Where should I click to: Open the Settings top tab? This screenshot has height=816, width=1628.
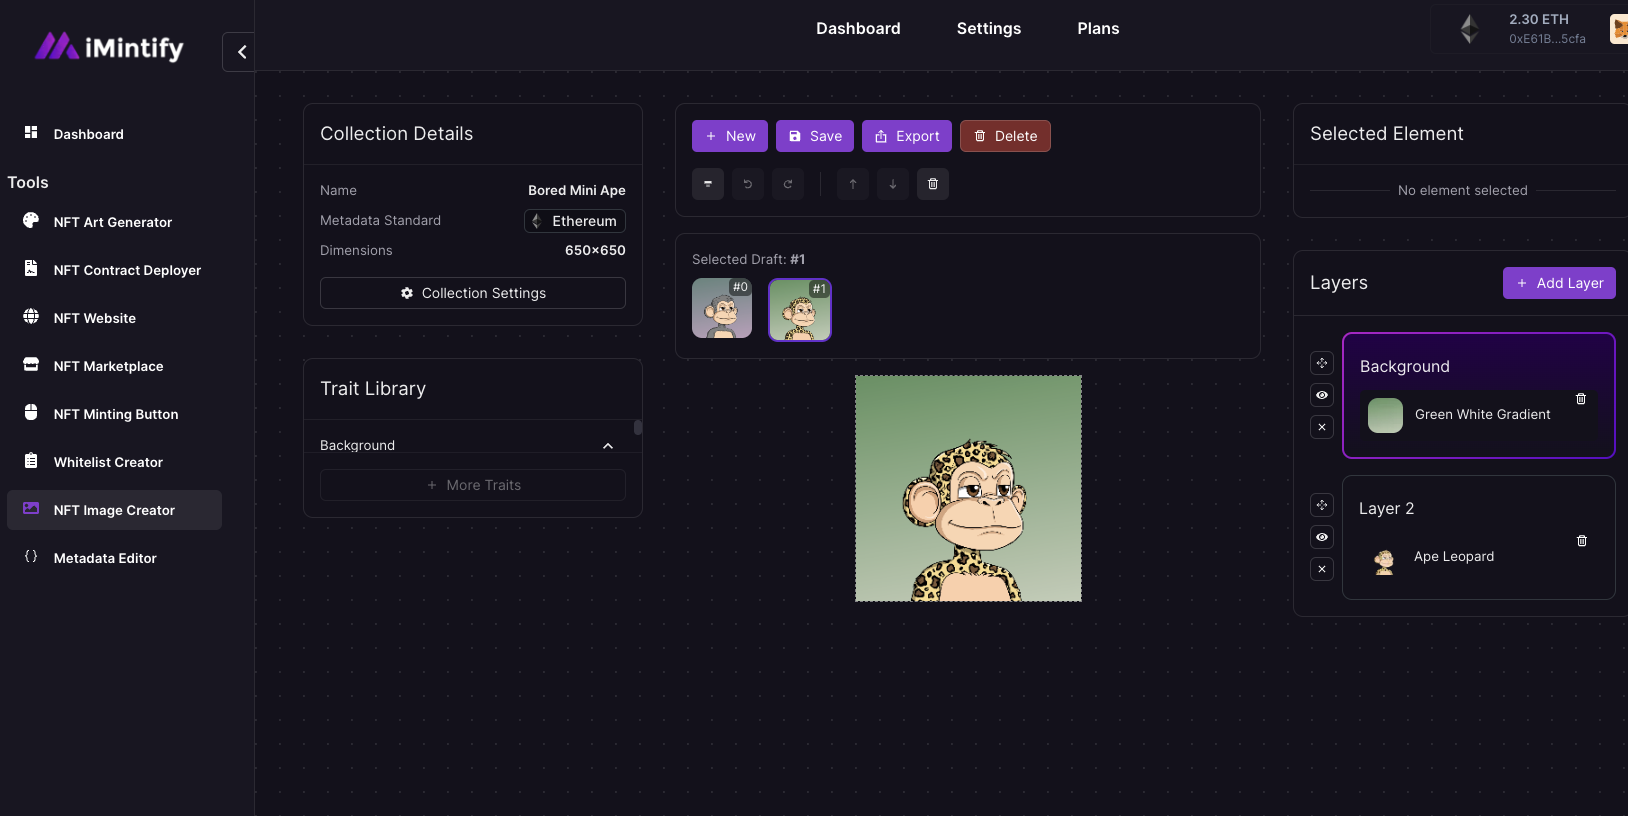point(989,29)
